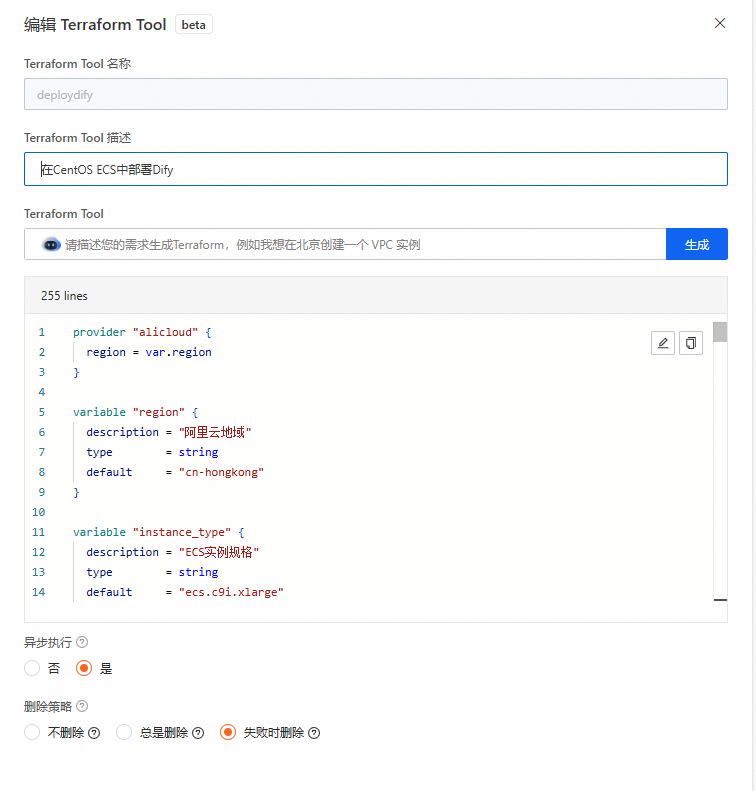Click the closing brace on line 3
Viewport: 756px width, 791px height.
(76, 372)
